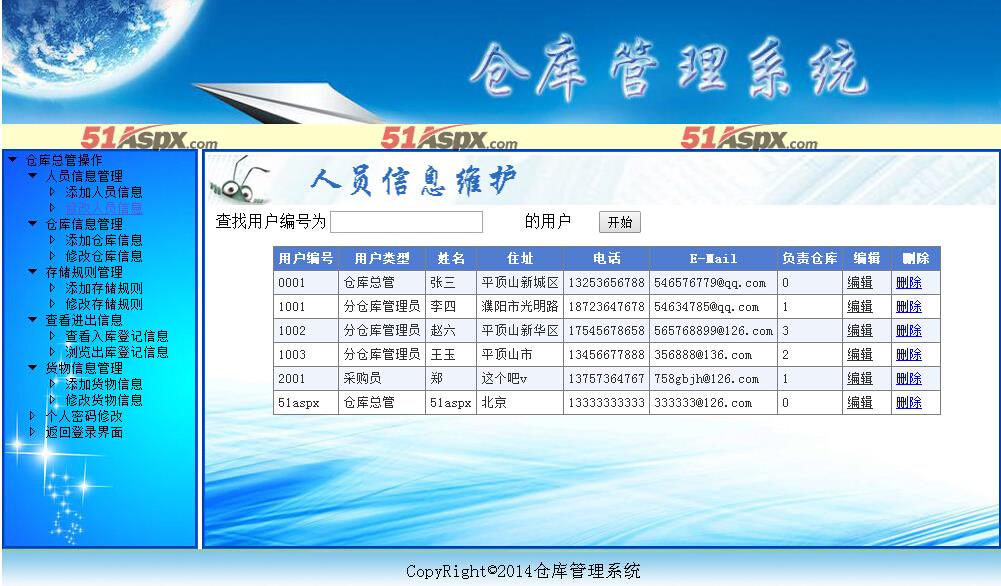Click 编辑 link for user 2001
Viewport: 1001px width, 586px height.
pyautogui.click(x=860, y=379)
